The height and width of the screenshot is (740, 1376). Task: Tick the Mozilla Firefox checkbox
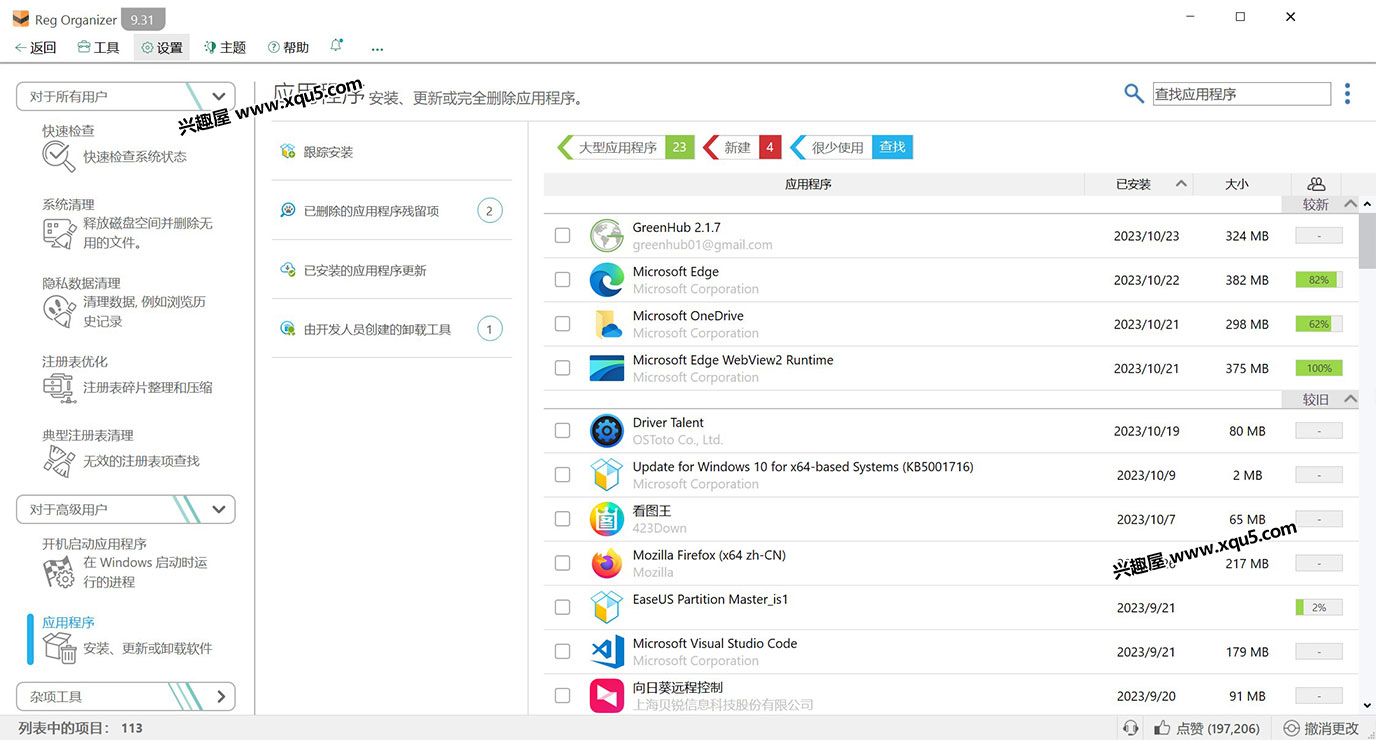coord(562,563)
